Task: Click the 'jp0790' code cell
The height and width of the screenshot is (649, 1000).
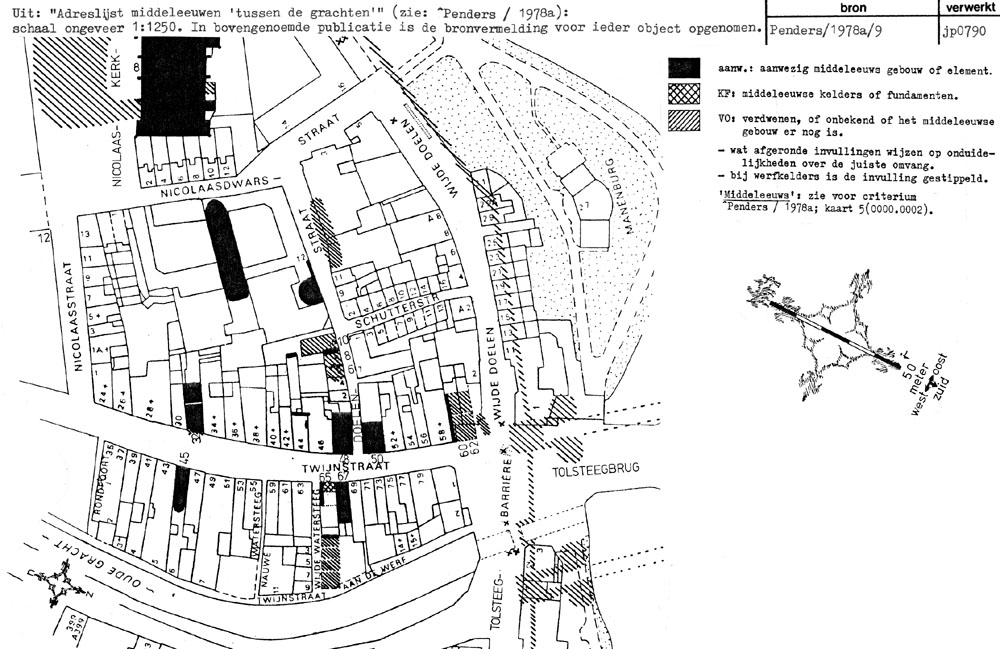Action: tap(964, 31)
